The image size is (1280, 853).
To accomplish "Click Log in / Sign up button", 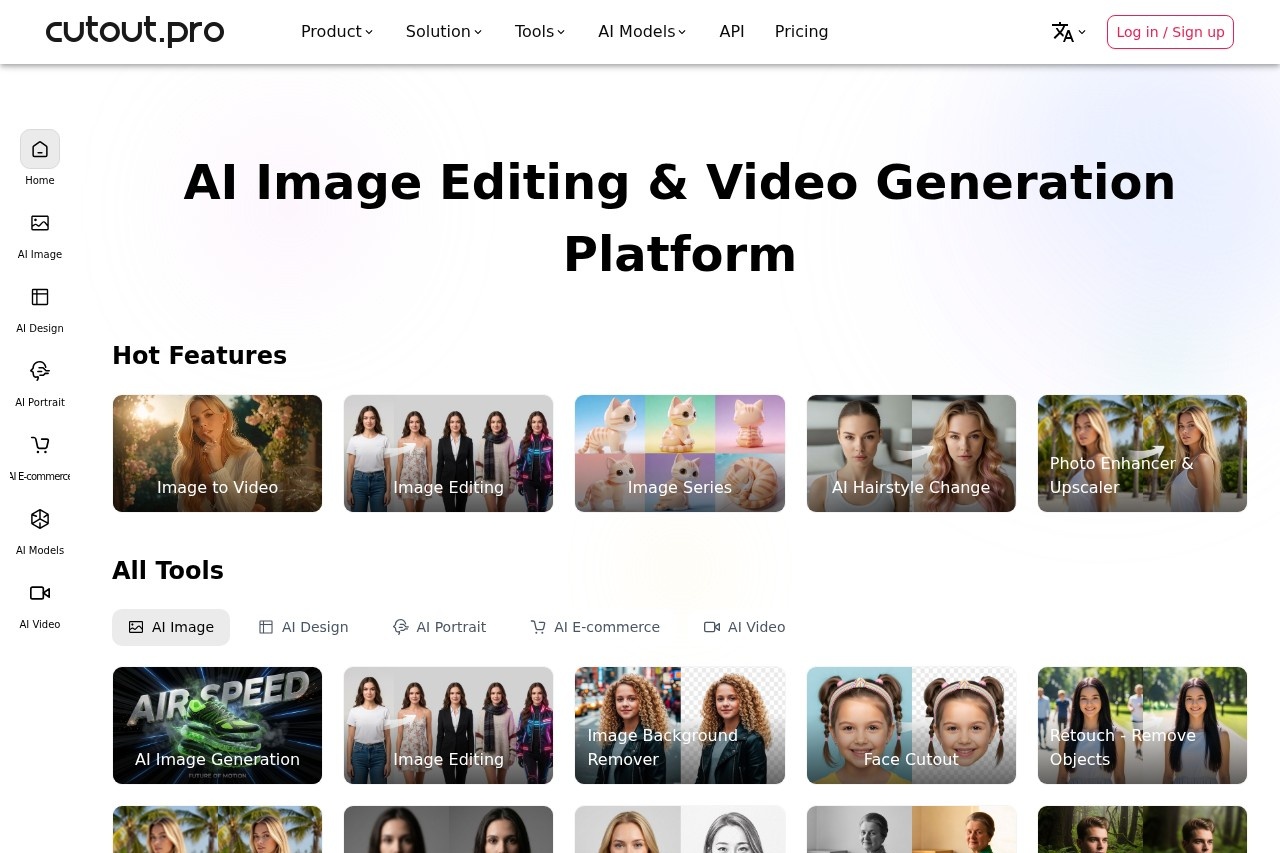I will point(1170,32).
